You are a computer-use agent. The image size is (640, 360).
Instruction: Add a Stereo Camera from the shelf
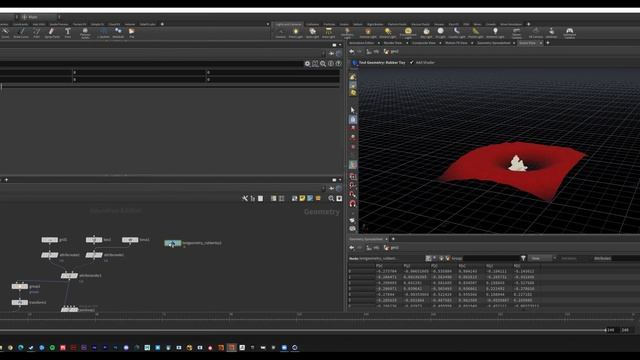[x=516, y=33]
